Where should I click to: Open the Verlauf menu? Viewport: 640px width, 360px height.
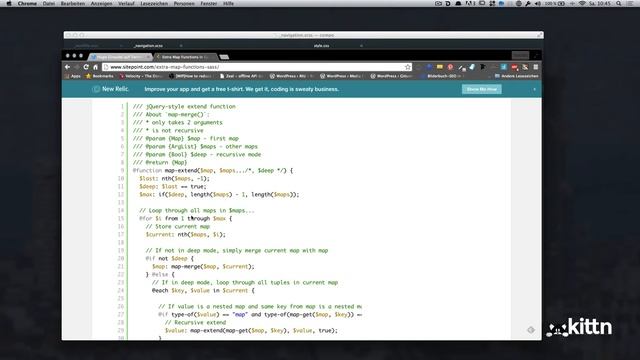(x=126, y=3)
